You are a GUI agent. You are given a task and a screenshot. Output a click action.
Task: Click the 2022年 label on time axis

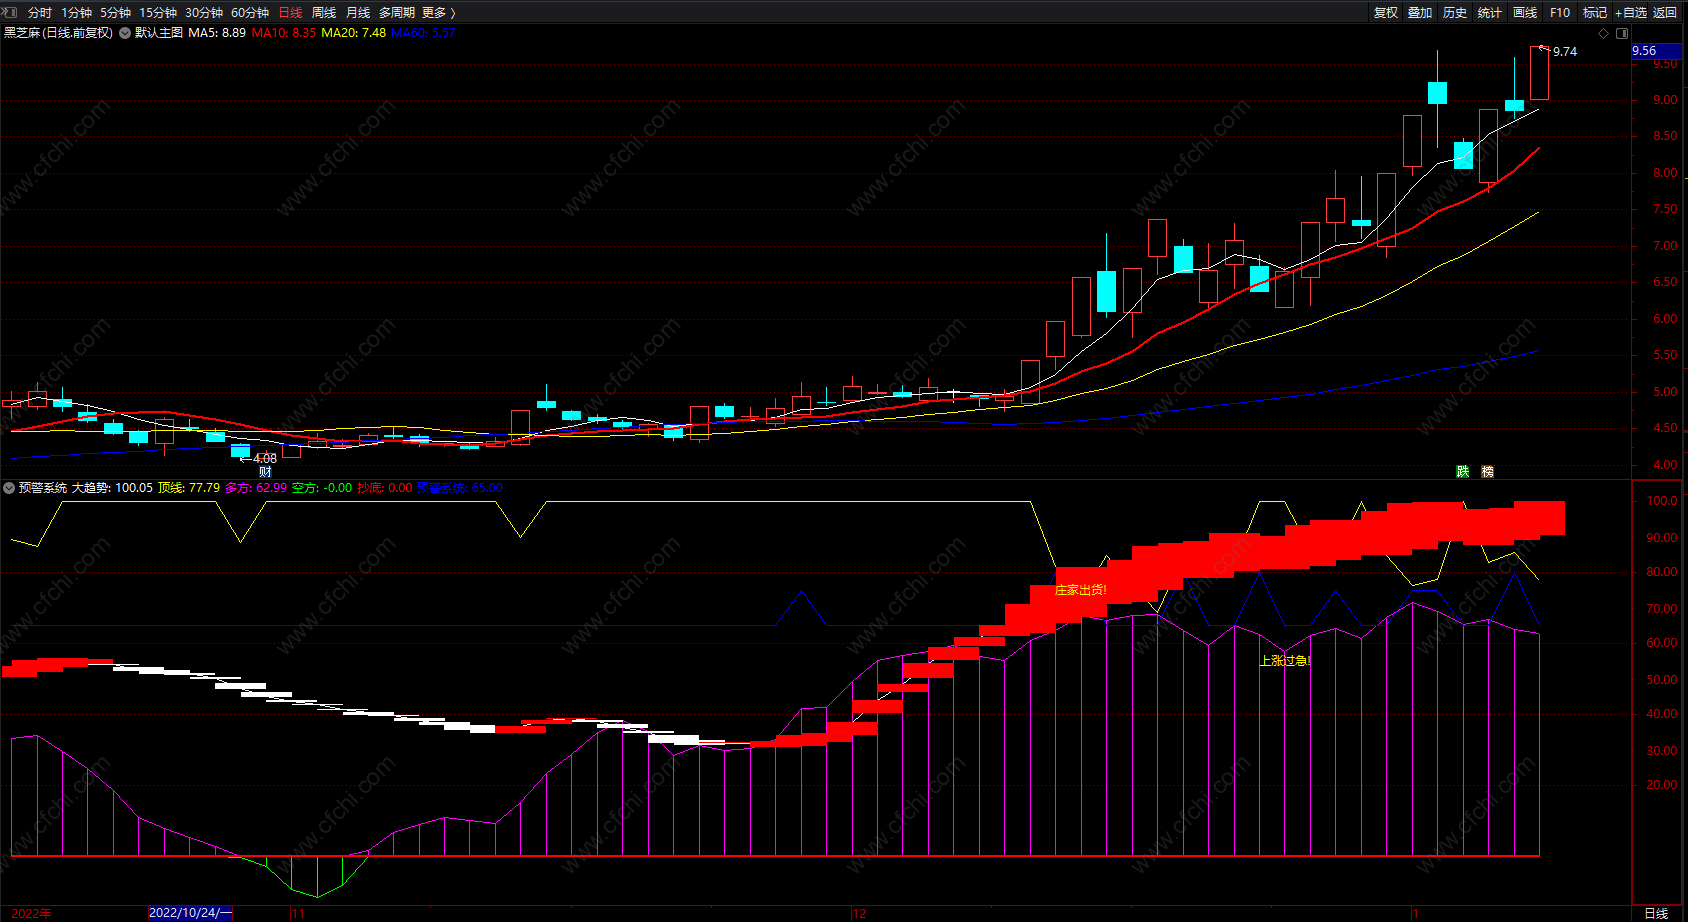click(31, 913)
